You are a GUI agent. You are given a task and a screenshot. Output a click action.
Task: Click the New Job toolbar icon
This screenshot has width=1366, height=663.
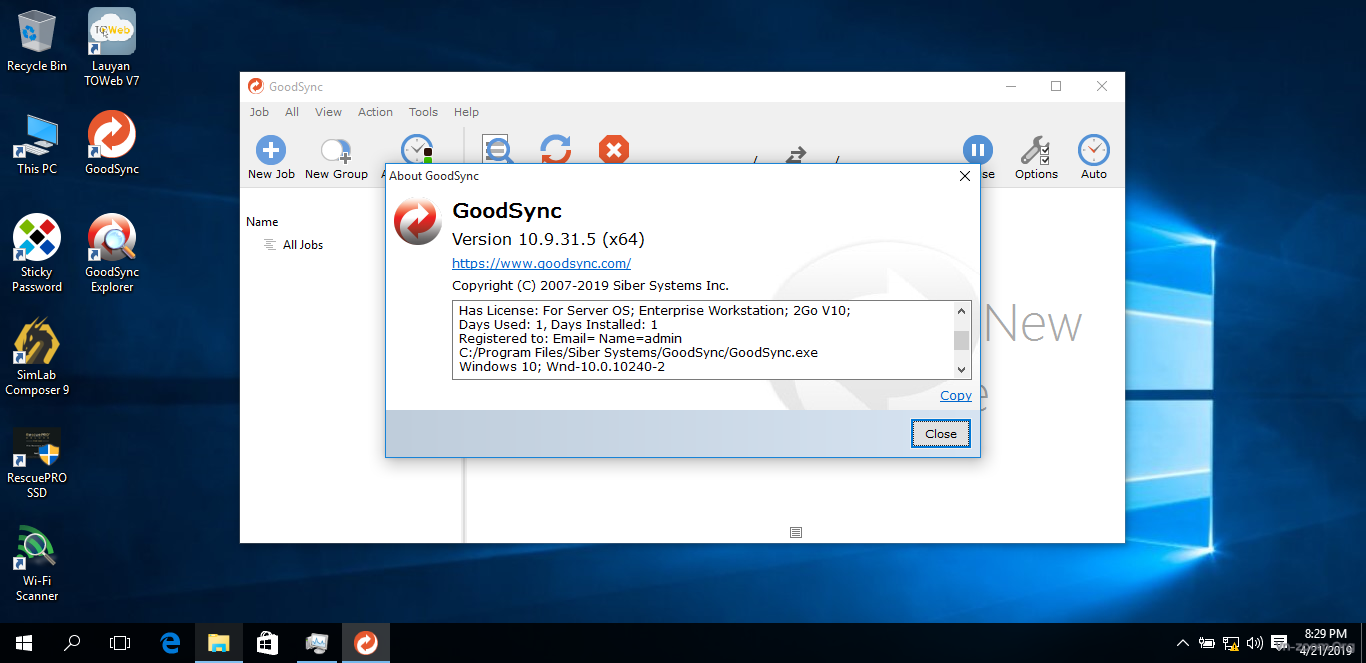[x=271, y=151]
